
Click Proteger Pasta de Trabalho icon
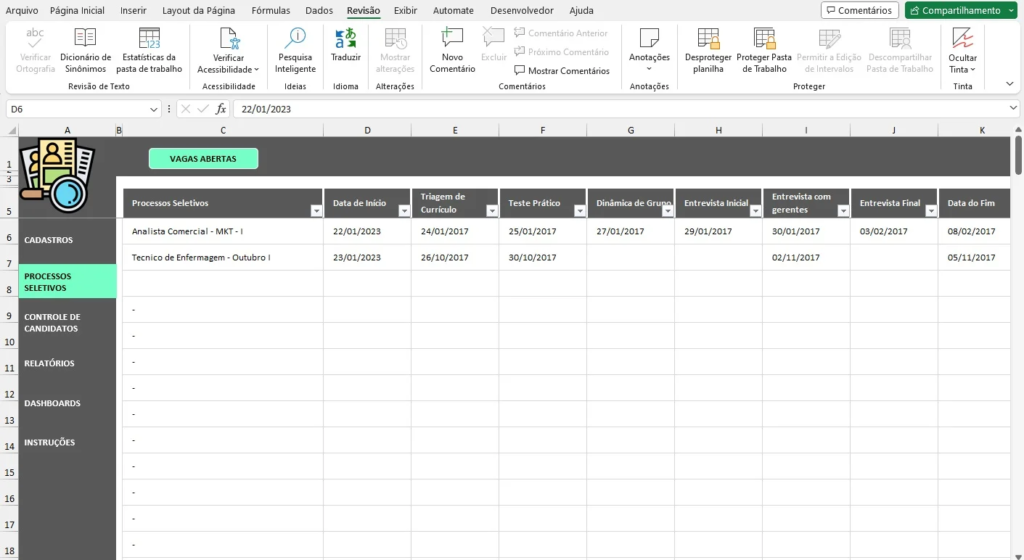(x=764, y=39)
